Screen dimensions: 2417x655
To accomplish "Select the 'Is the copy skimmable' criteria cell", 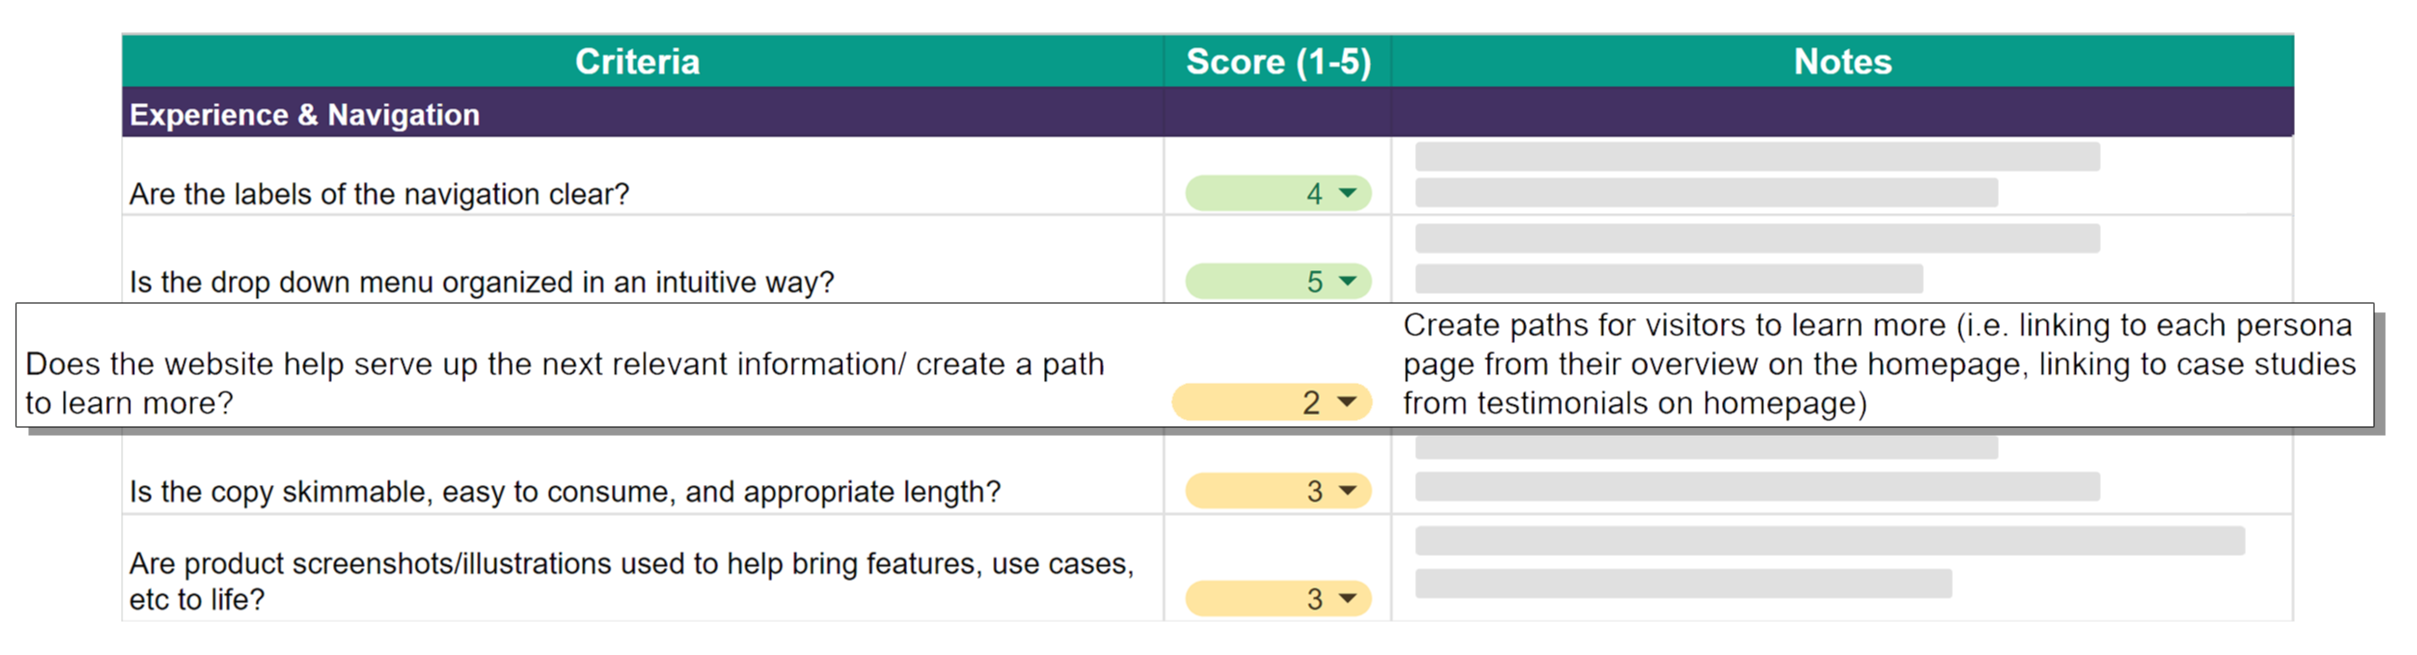I will [564, 491].
